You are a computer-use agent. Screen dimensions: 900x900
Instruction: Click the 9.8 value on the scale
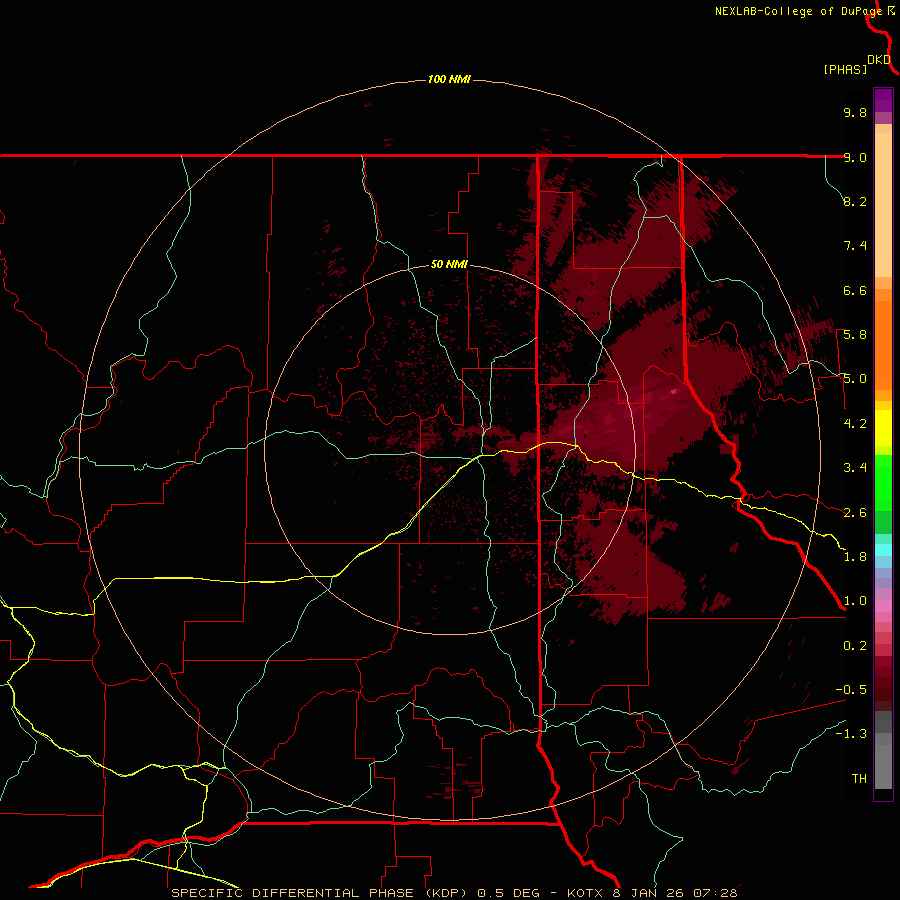point(855,112)
